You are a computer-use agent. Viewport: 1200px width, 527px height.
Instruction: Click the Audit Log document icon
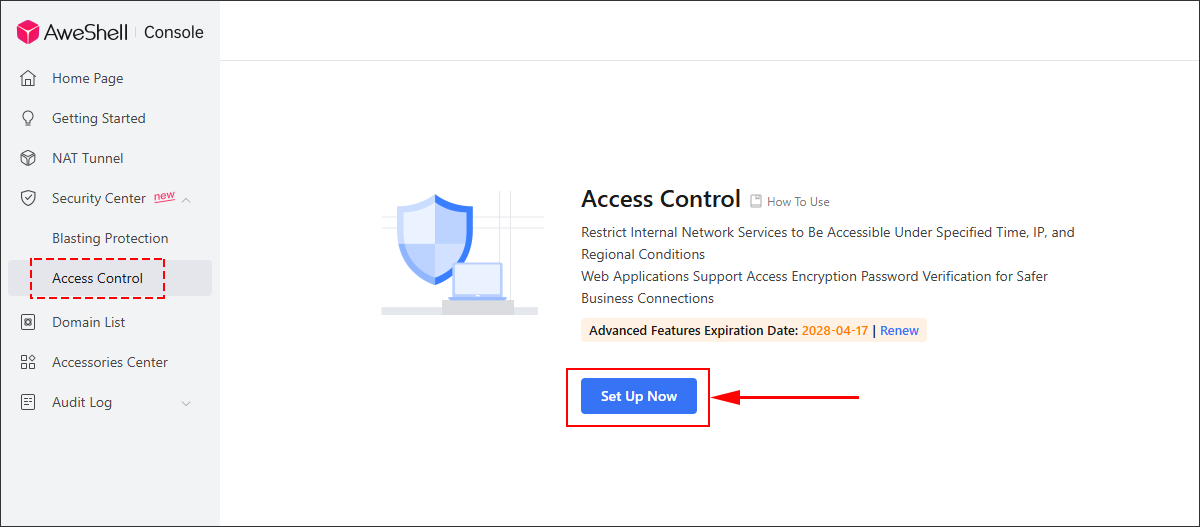(28, 402)
